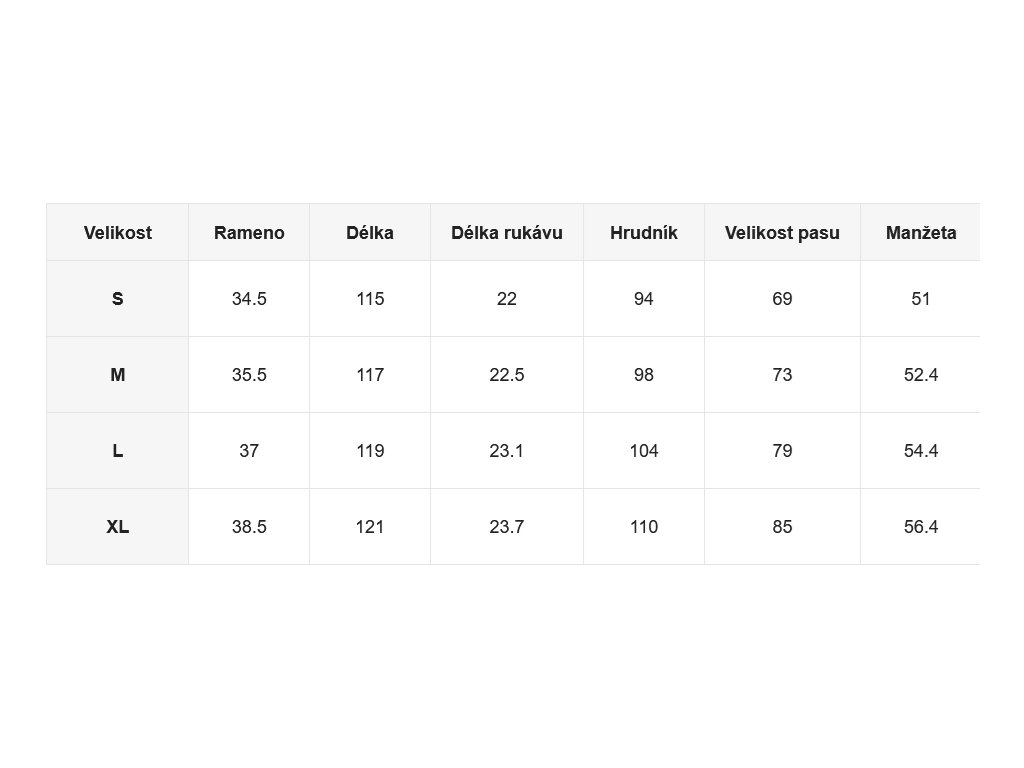Select the size L row label
This screenshot has width=1024, height=768.
tap(118, 451)
